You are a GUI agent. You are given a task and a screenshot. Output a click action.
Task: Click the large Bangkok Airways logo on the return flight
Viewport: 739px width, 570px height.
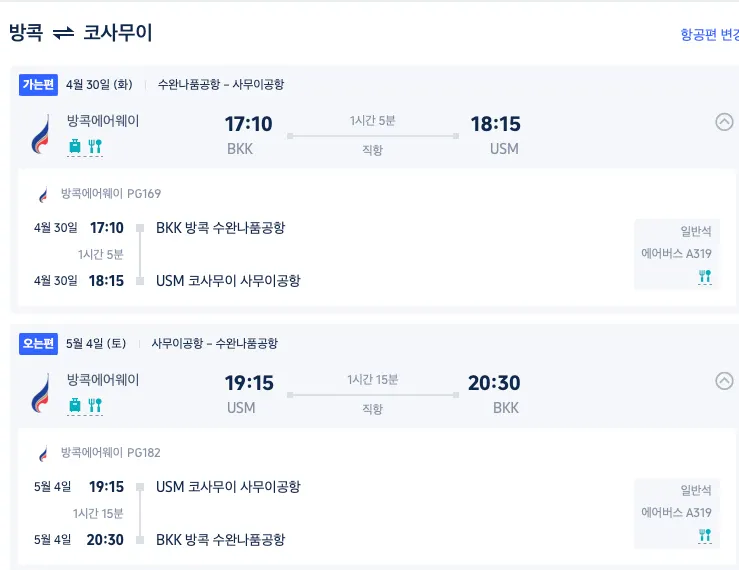tap(41, 393)
